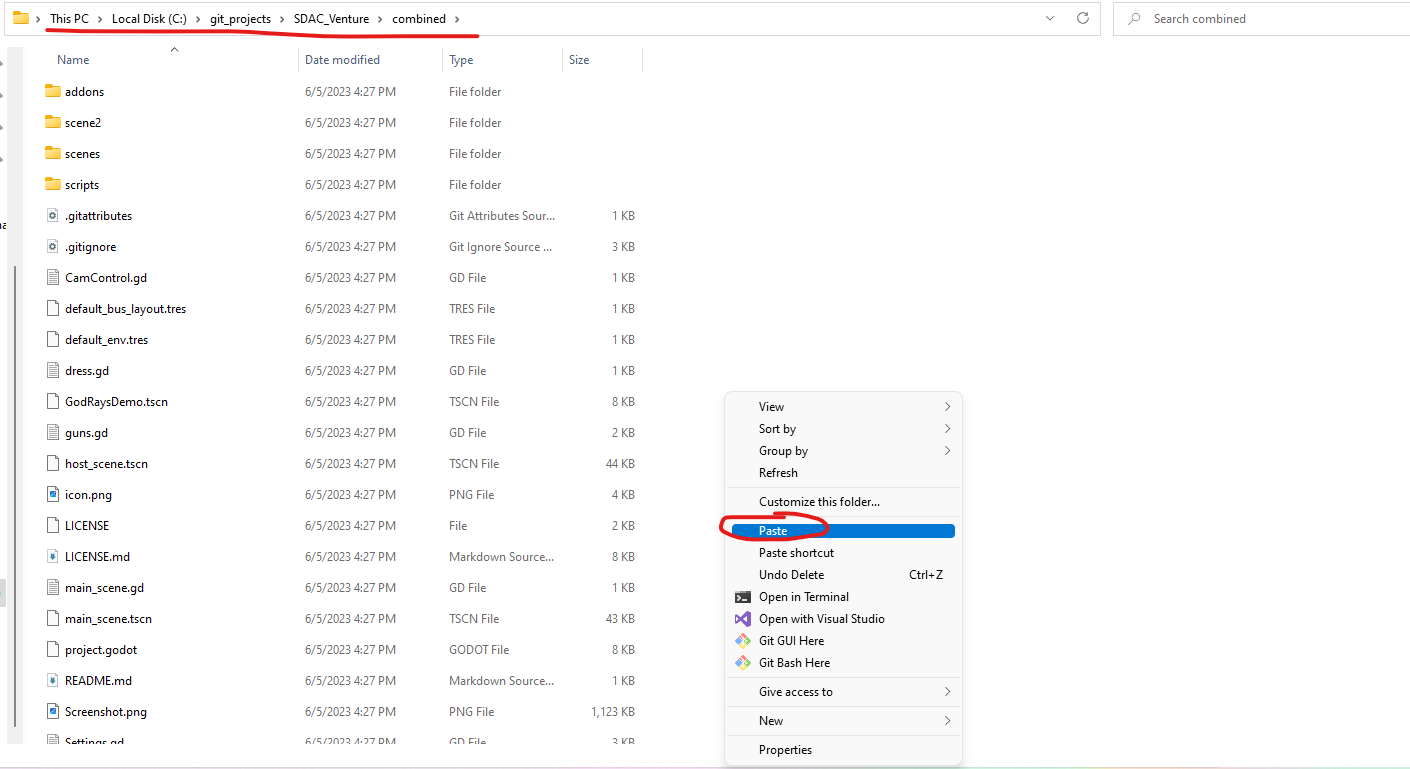Select the default_bus_layout.tres file name
The width and height of the screenshot is (1410, 769).
[x=125, y=309]
